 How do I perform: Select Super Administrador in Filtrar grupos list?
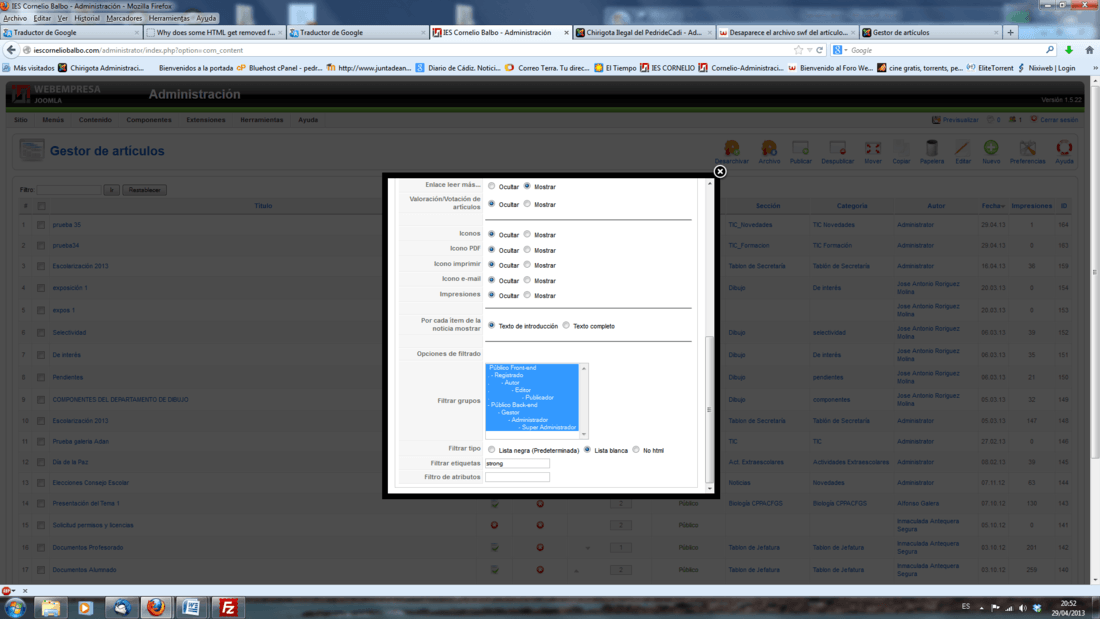(532, 427)
